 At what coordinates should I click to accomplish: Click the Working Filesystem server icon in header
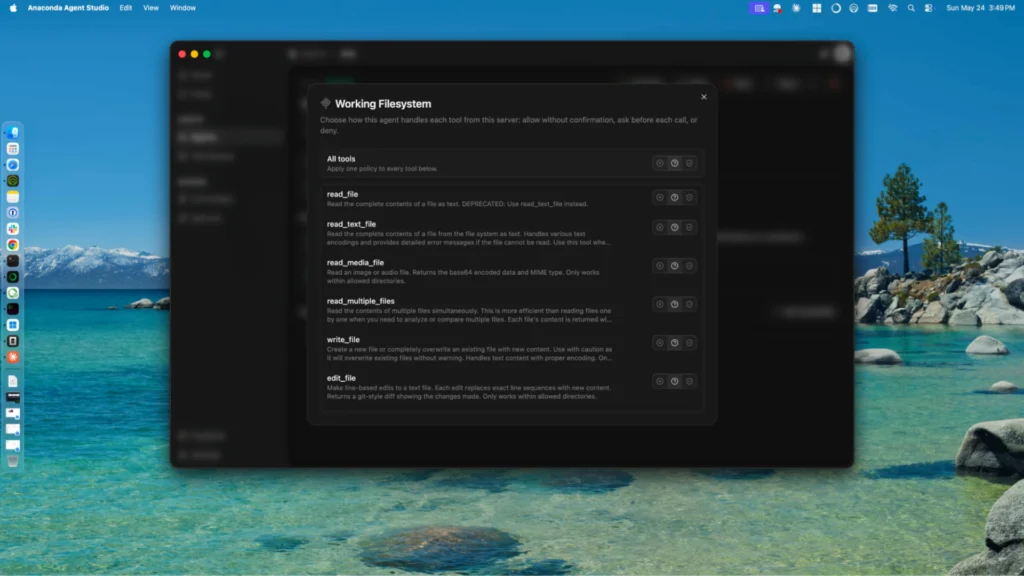pos(325,103)
